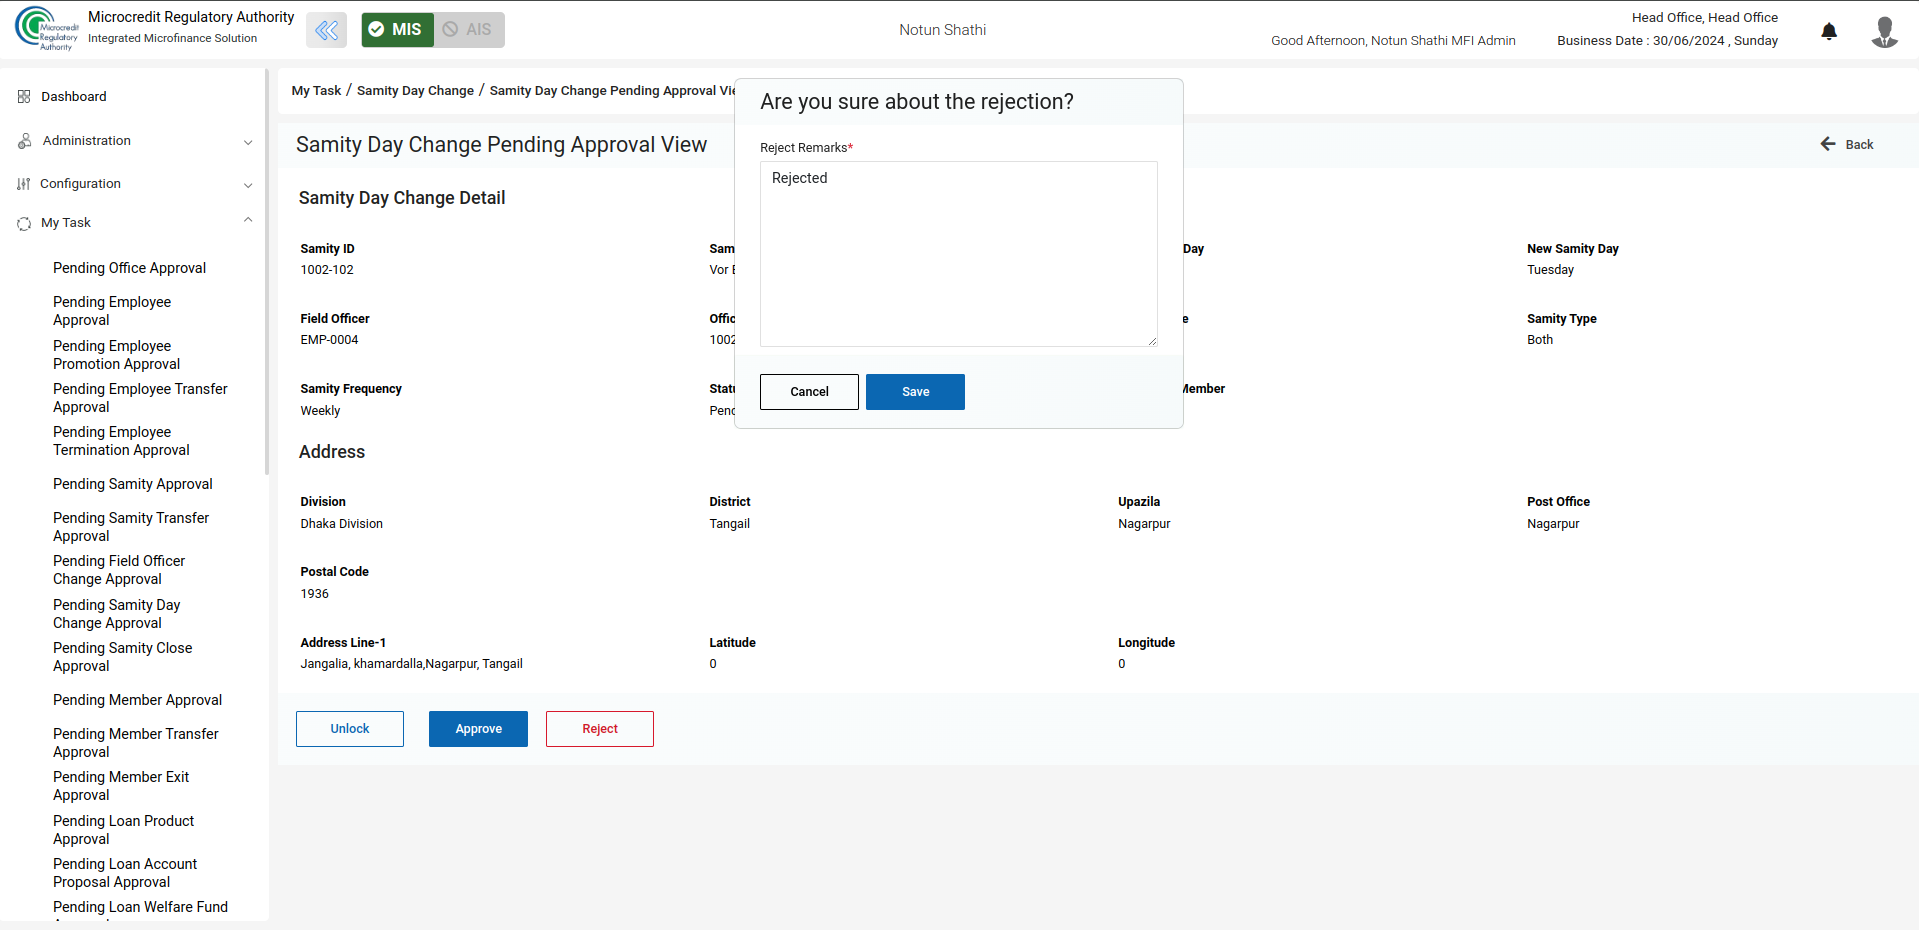This screenshot has width=1919, height=930.
Task: Click the My Task circle icon
Action: (x=24, y=223)
